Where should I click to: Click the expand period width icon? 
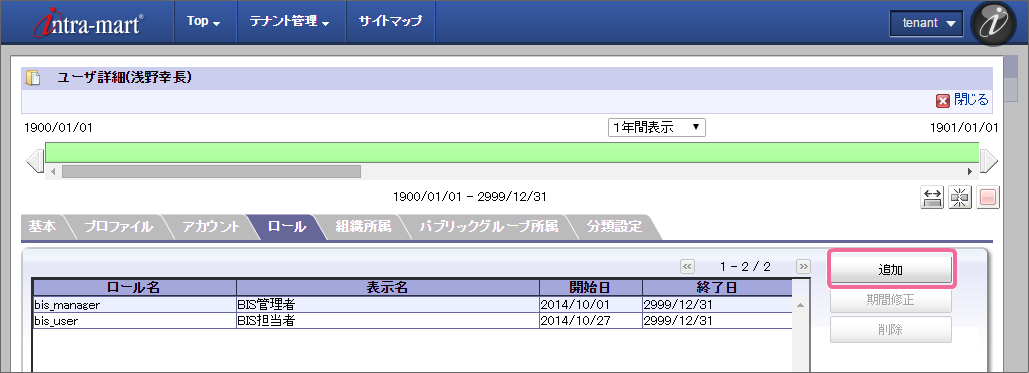(933, 198)
